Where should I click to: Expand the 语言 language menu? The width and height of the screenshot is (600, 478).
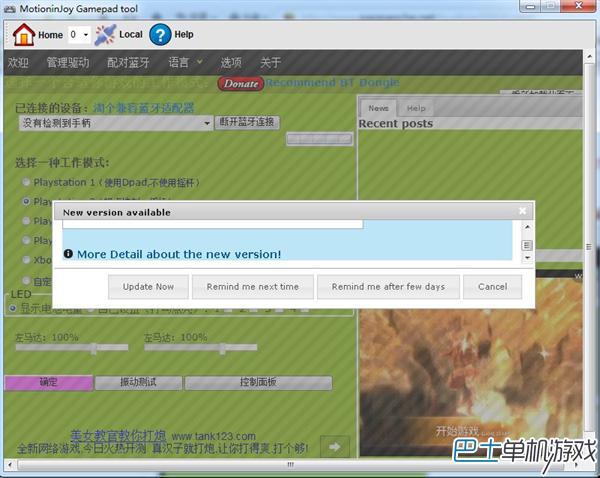point(185,62)
